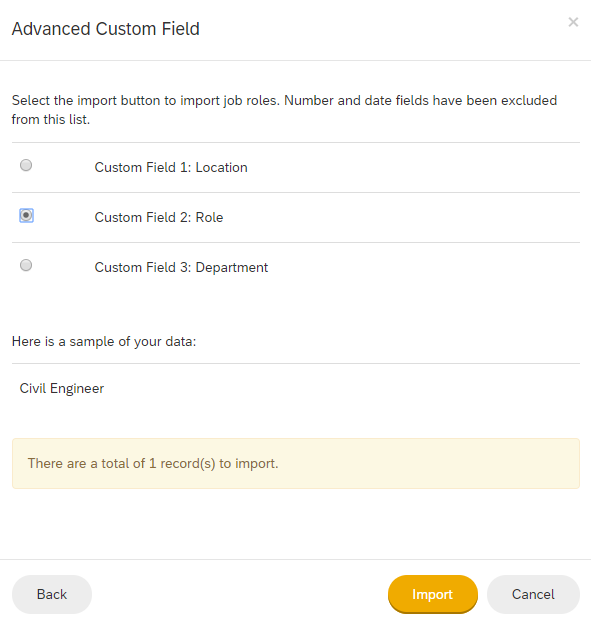The height and width of the screenshot is (628, 591).
Task: Click the Civil Engineer sample data entry
Action: coord(62,388)
